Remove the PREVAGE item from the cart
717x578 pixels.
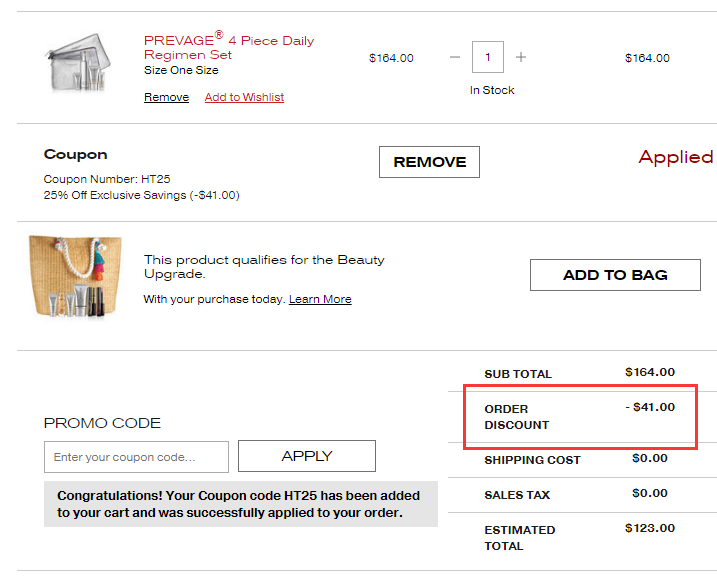pos(166,97)
